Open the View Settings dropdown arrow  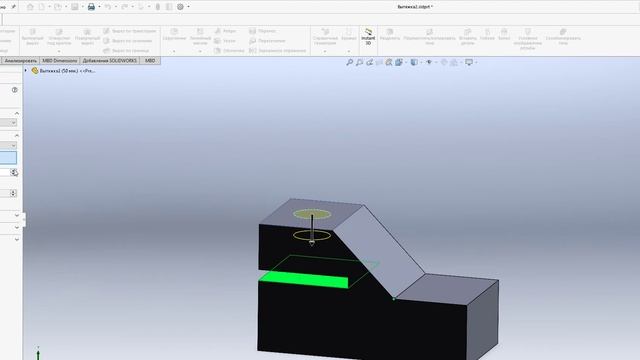pyautogui.click(x=476, y=62)
